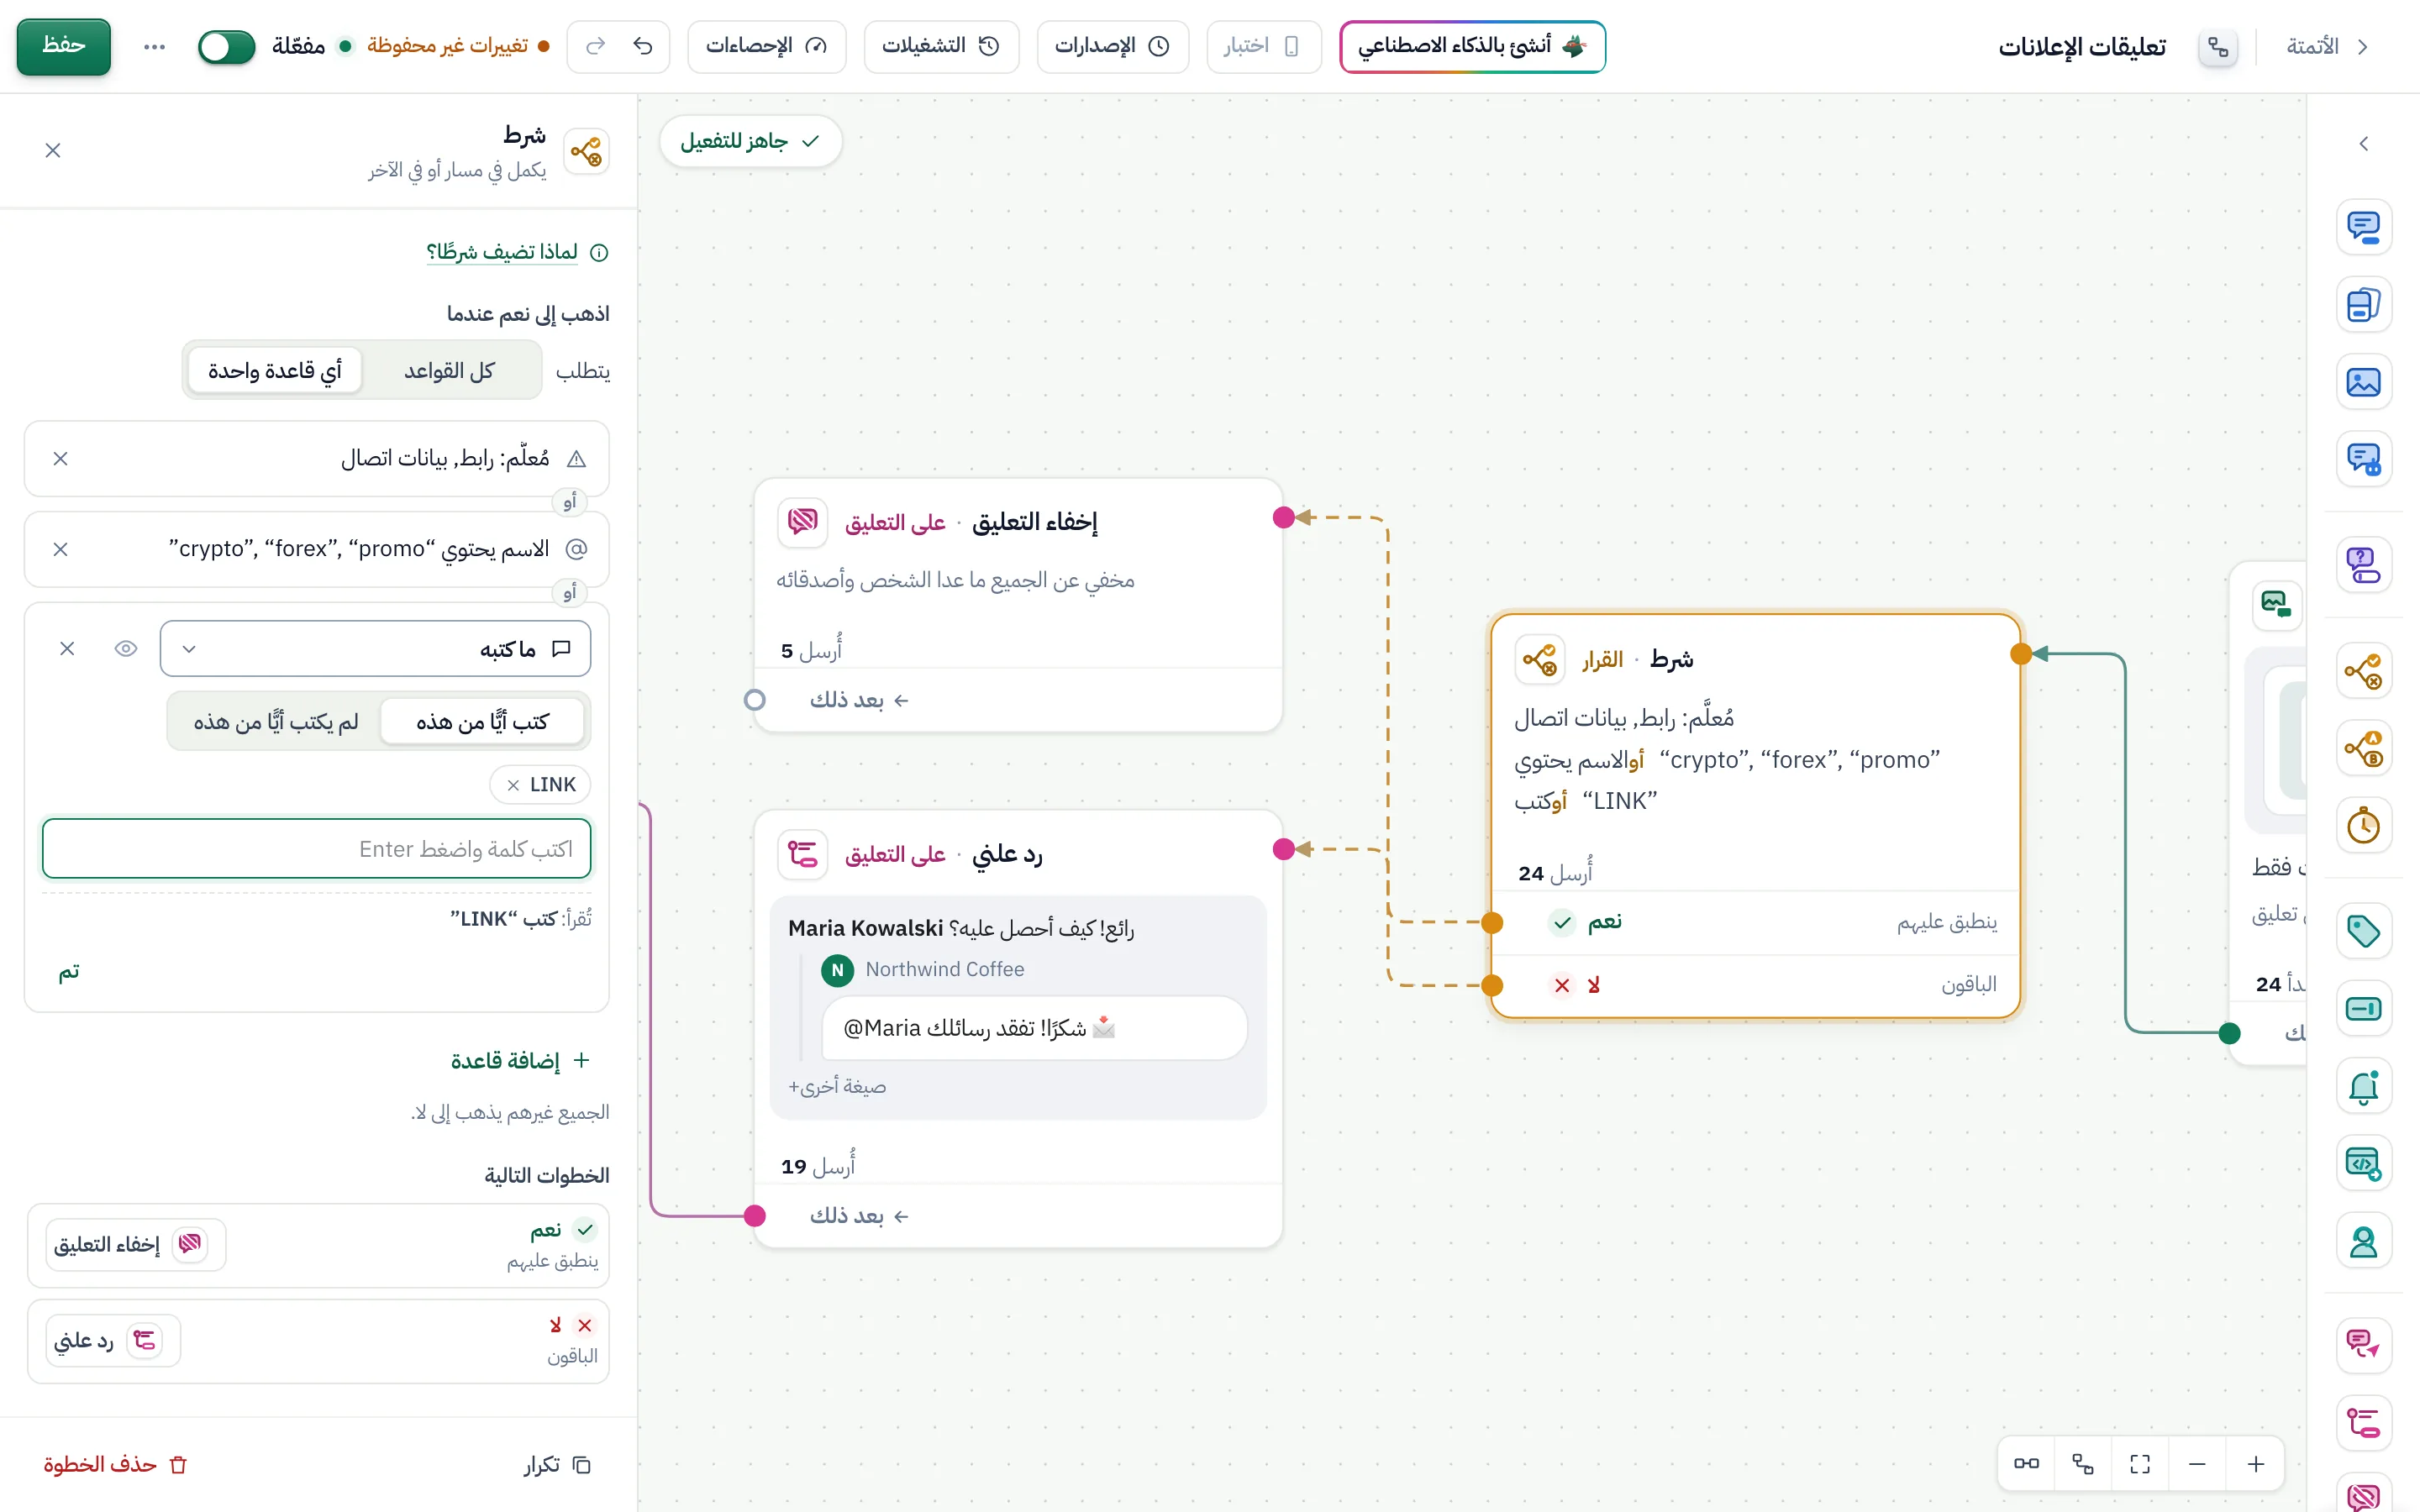
Task: Select the tag icon in sidebar
Action: coord(2364,932)
